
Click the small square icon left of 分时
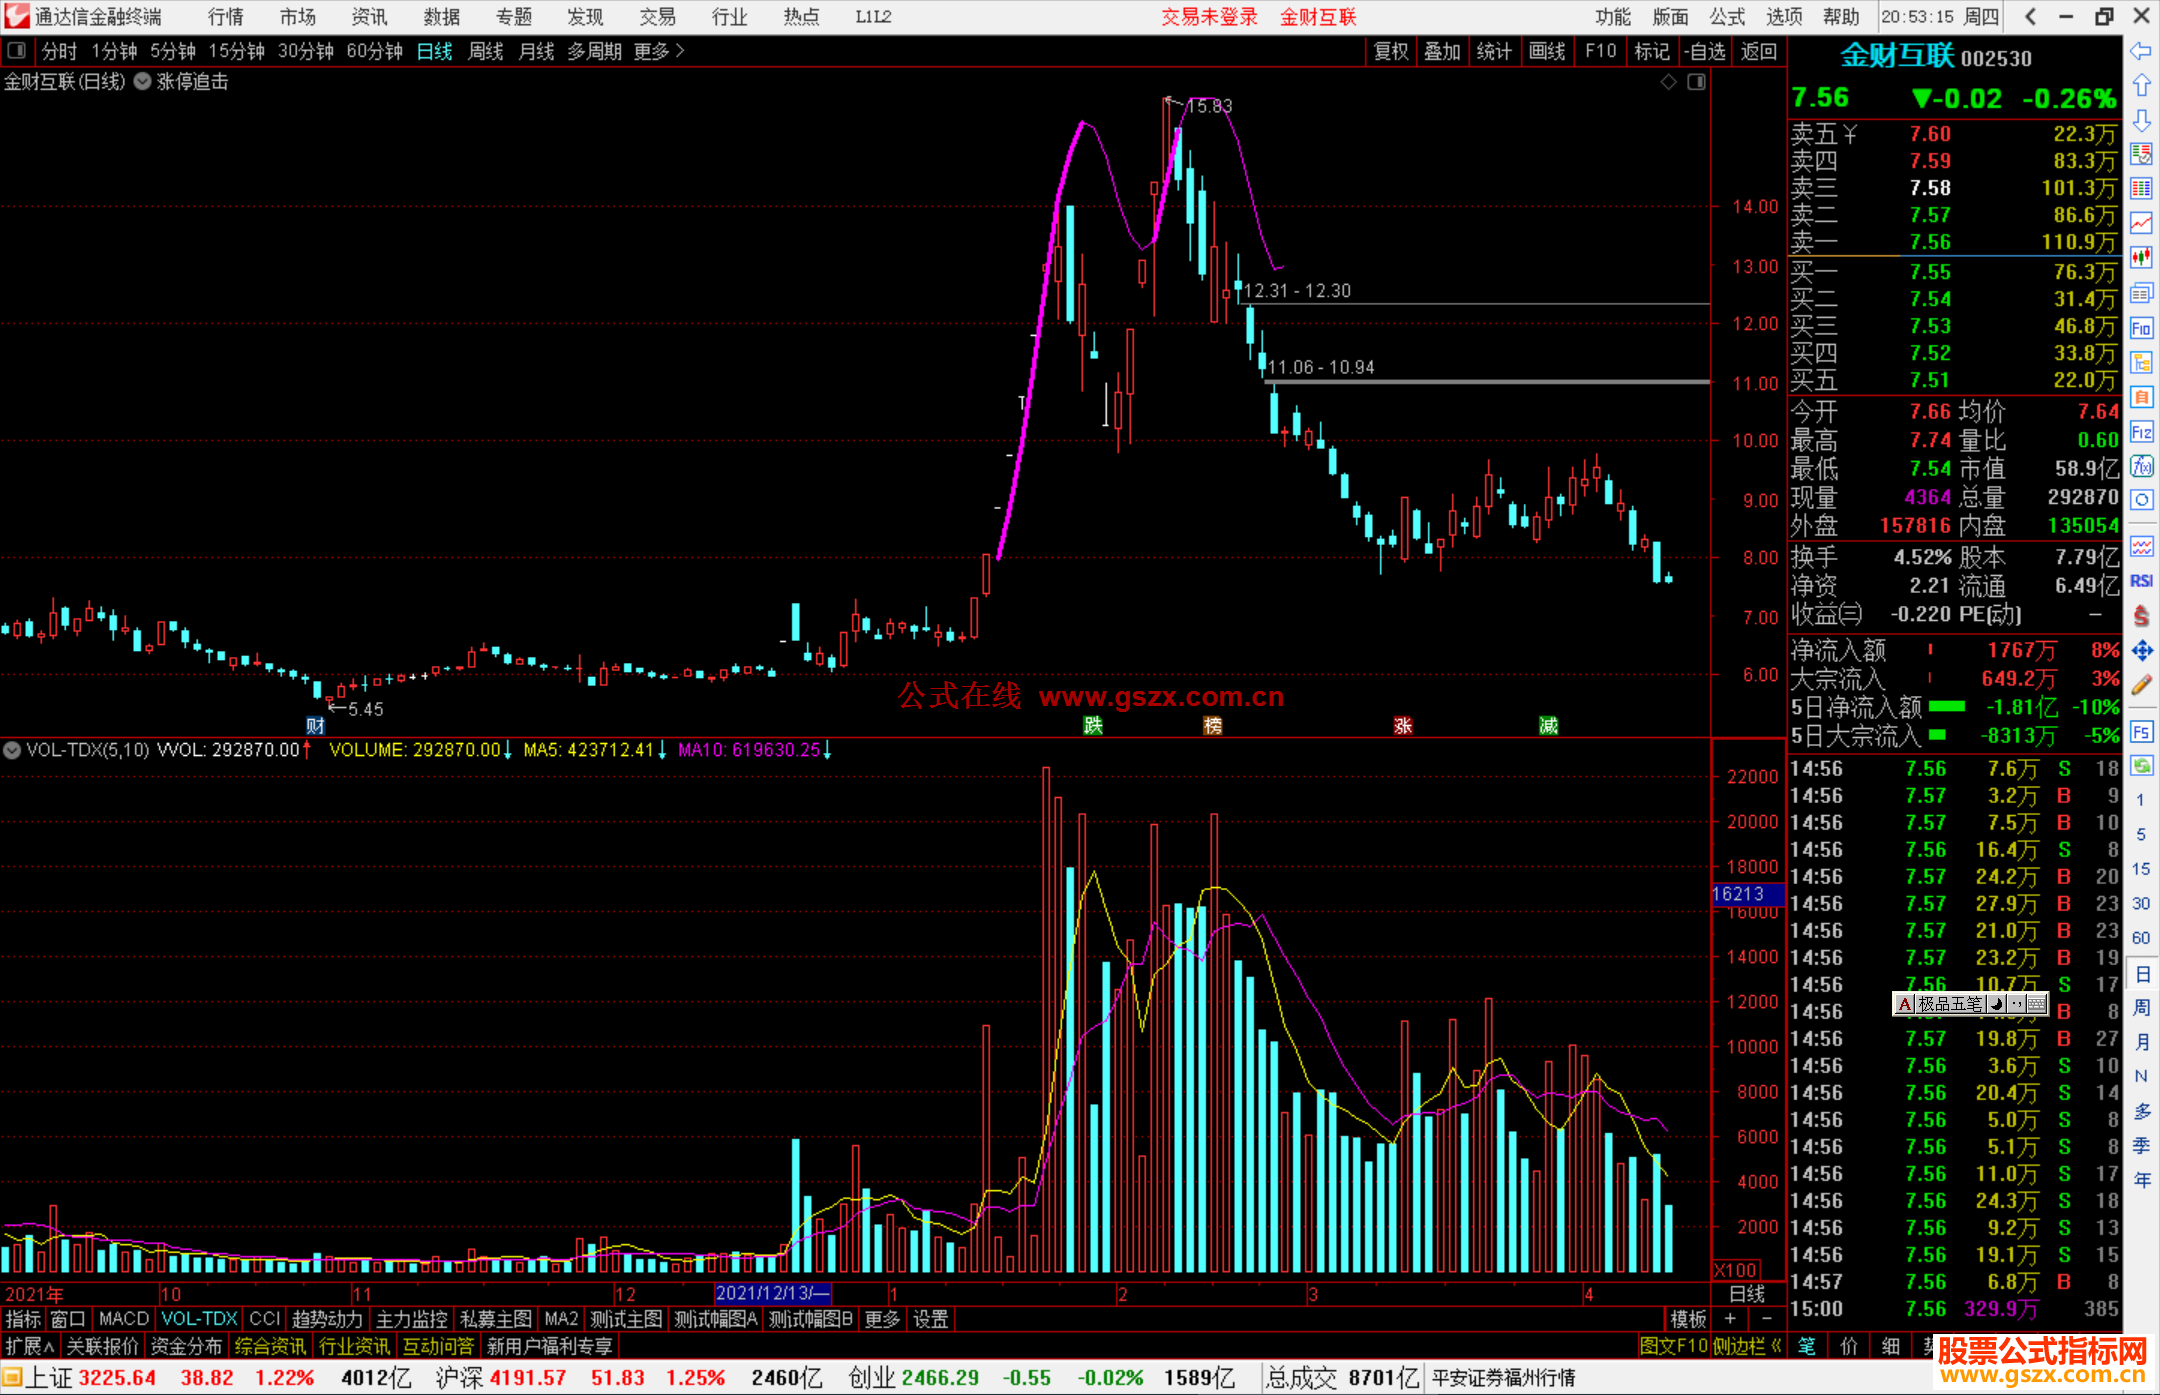click(x=15, y=51)
